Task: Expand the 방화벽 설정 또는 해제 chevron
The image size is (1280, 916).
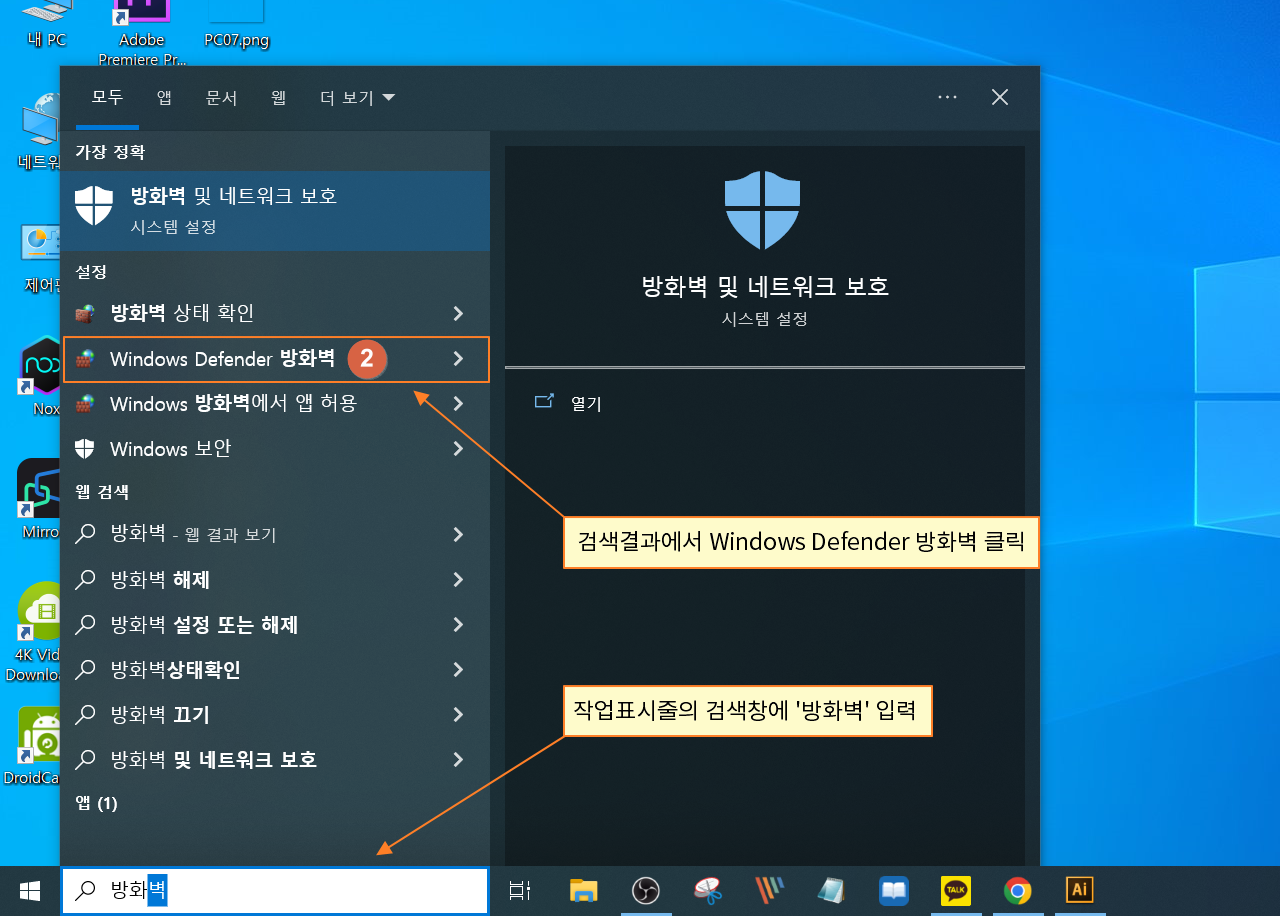Action: pyautogui.click(x=458, y=625)
